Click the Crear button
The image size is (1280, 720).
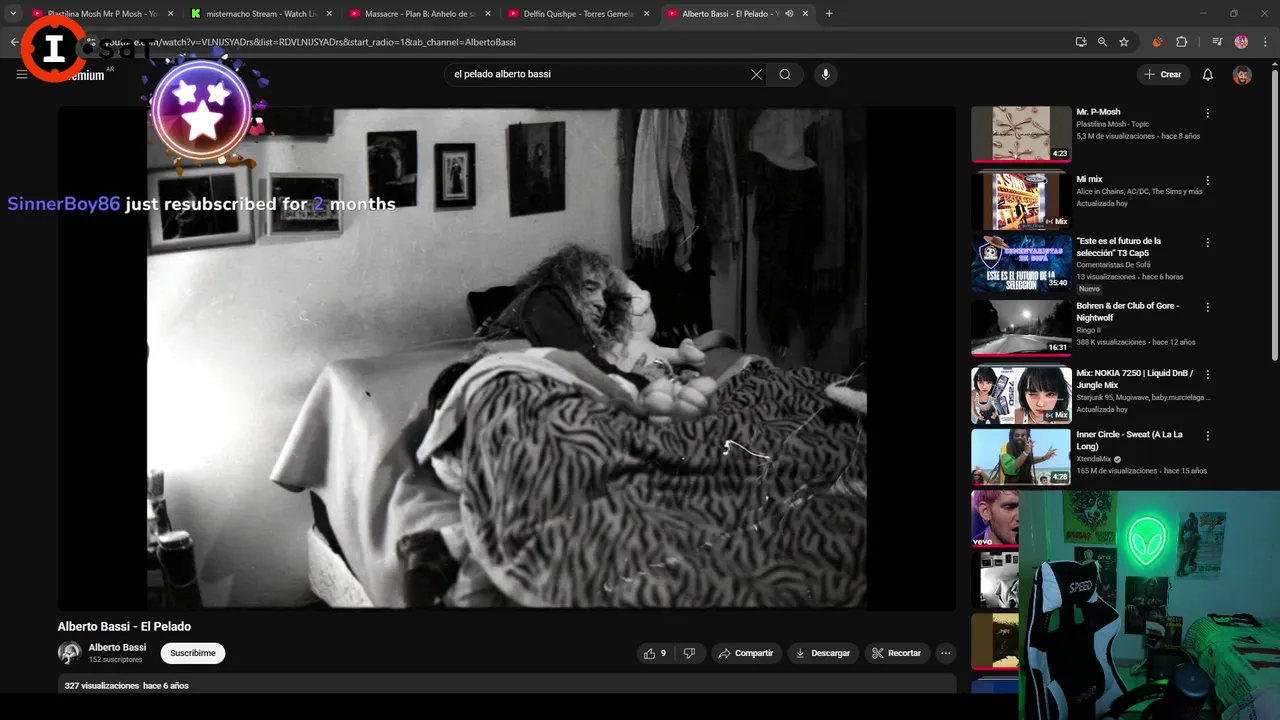point(1163,75)
